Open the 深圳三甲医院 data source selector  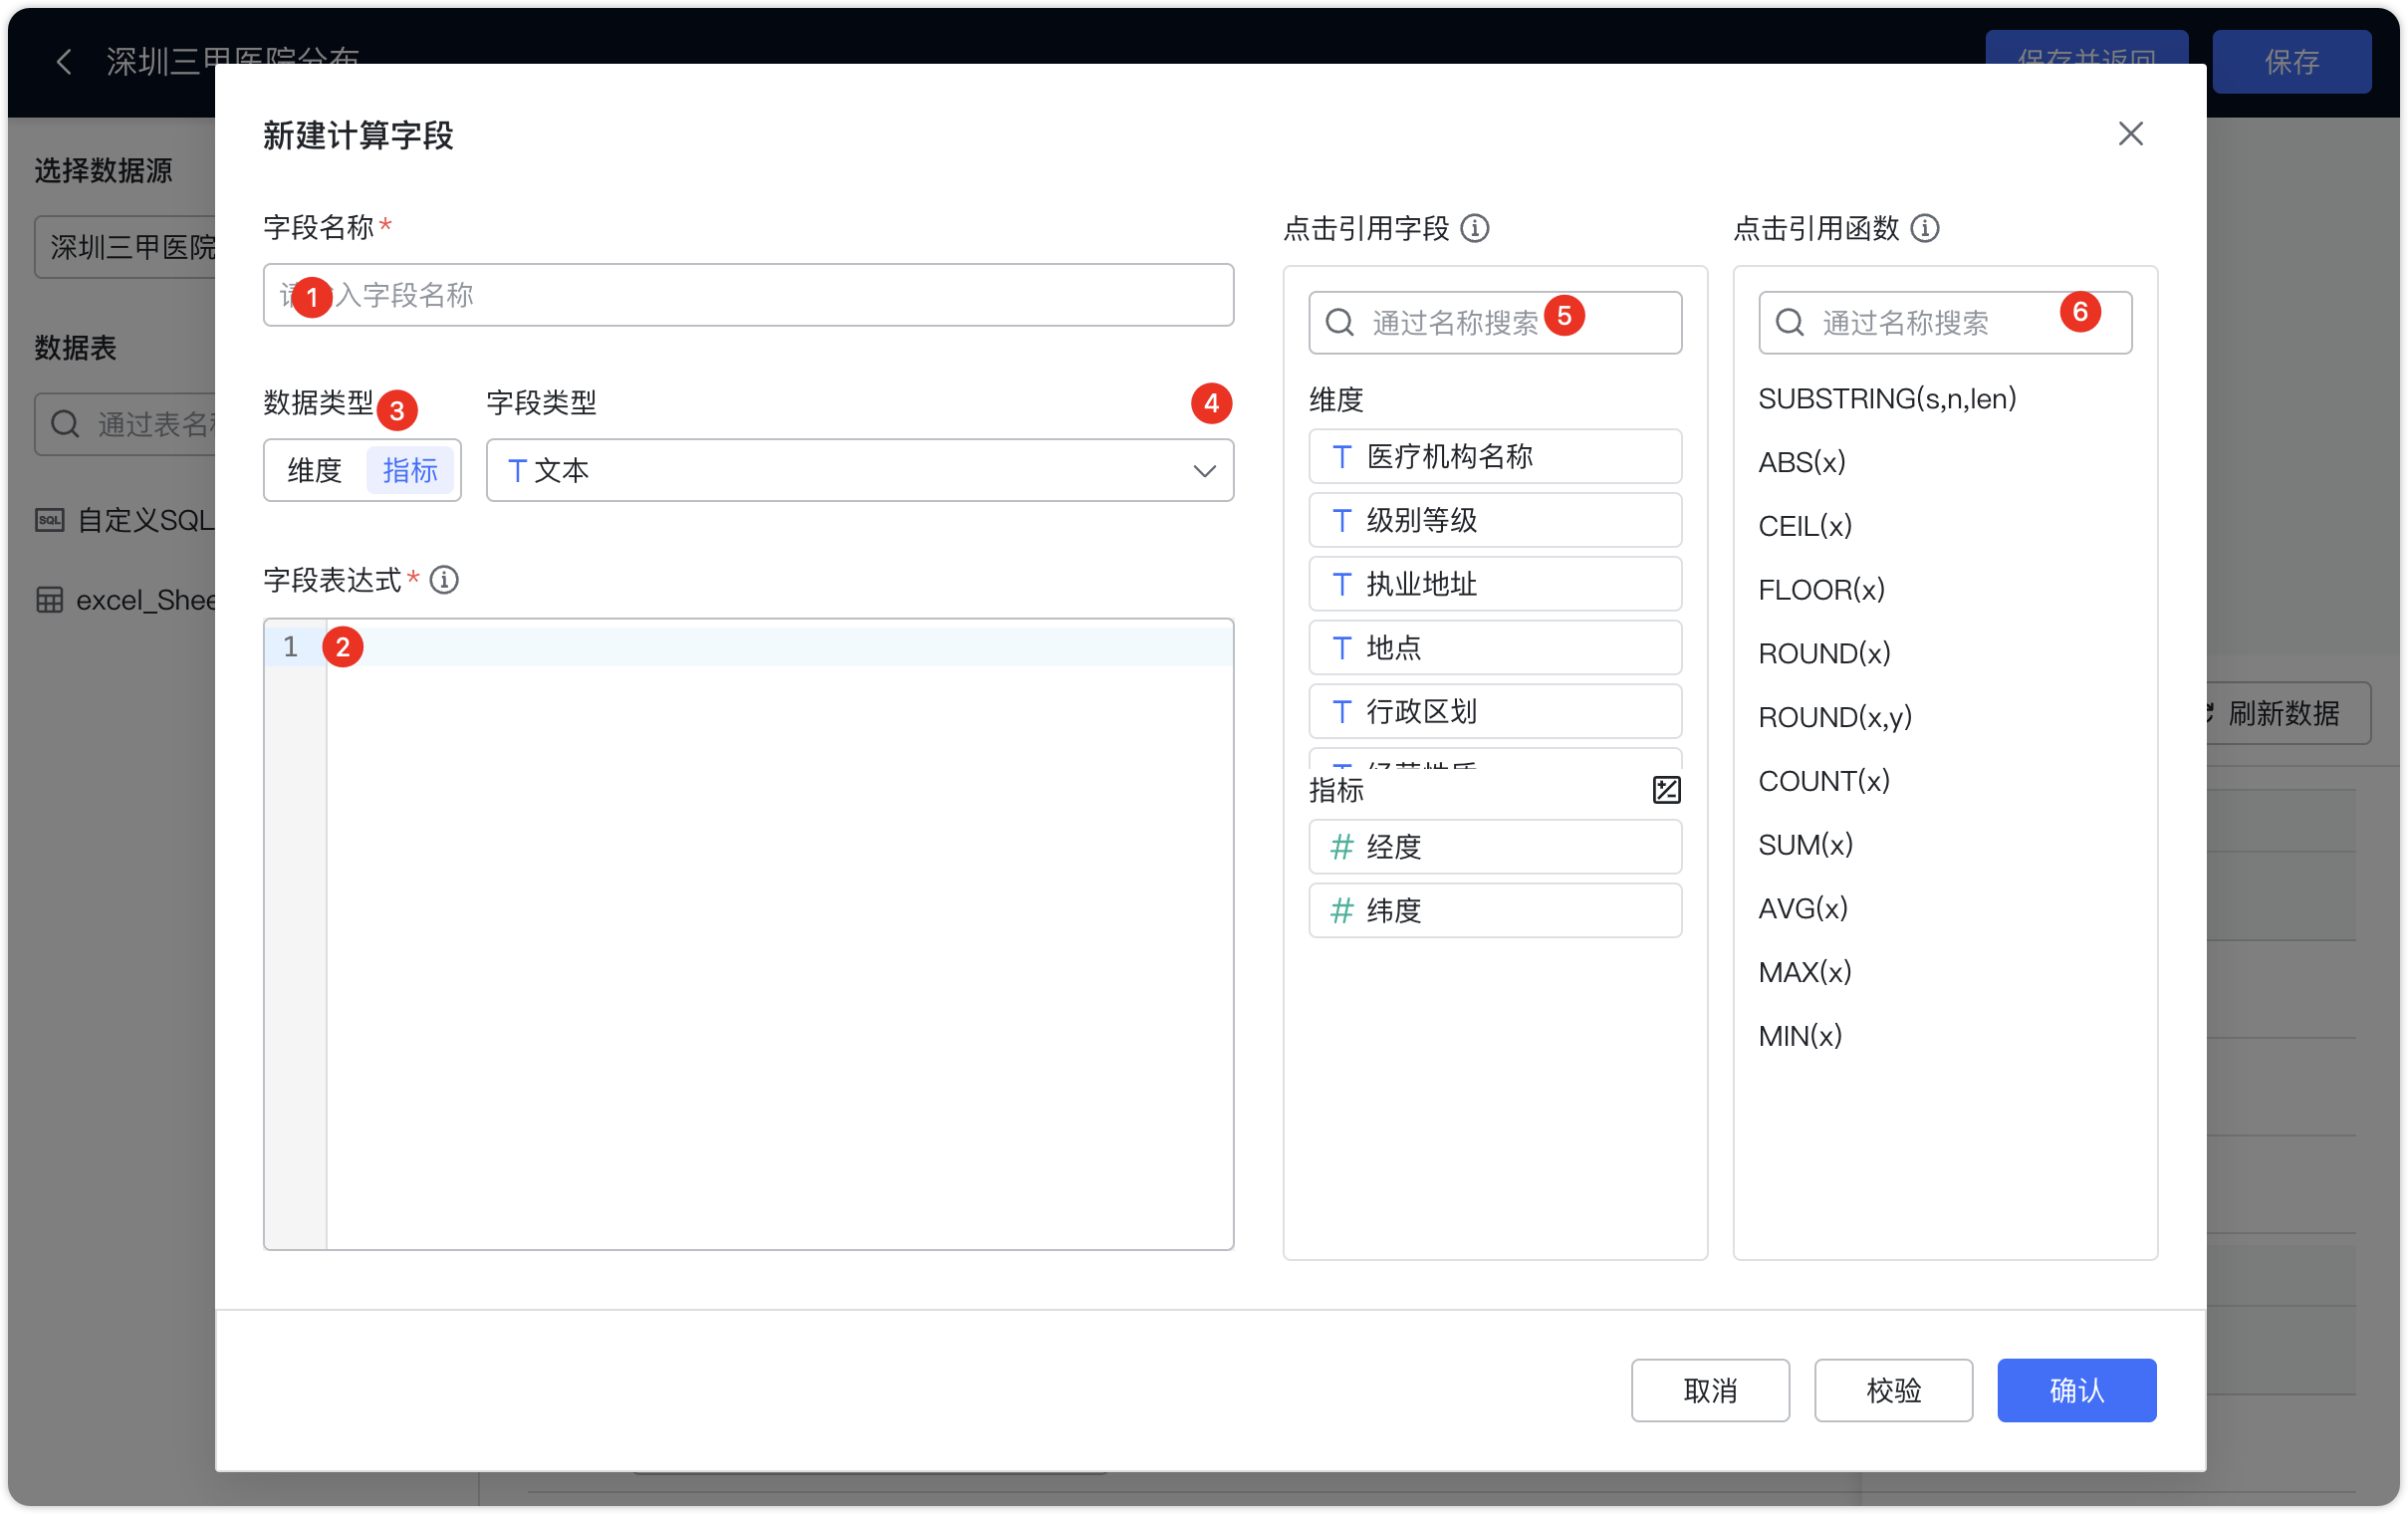[126, 247]
